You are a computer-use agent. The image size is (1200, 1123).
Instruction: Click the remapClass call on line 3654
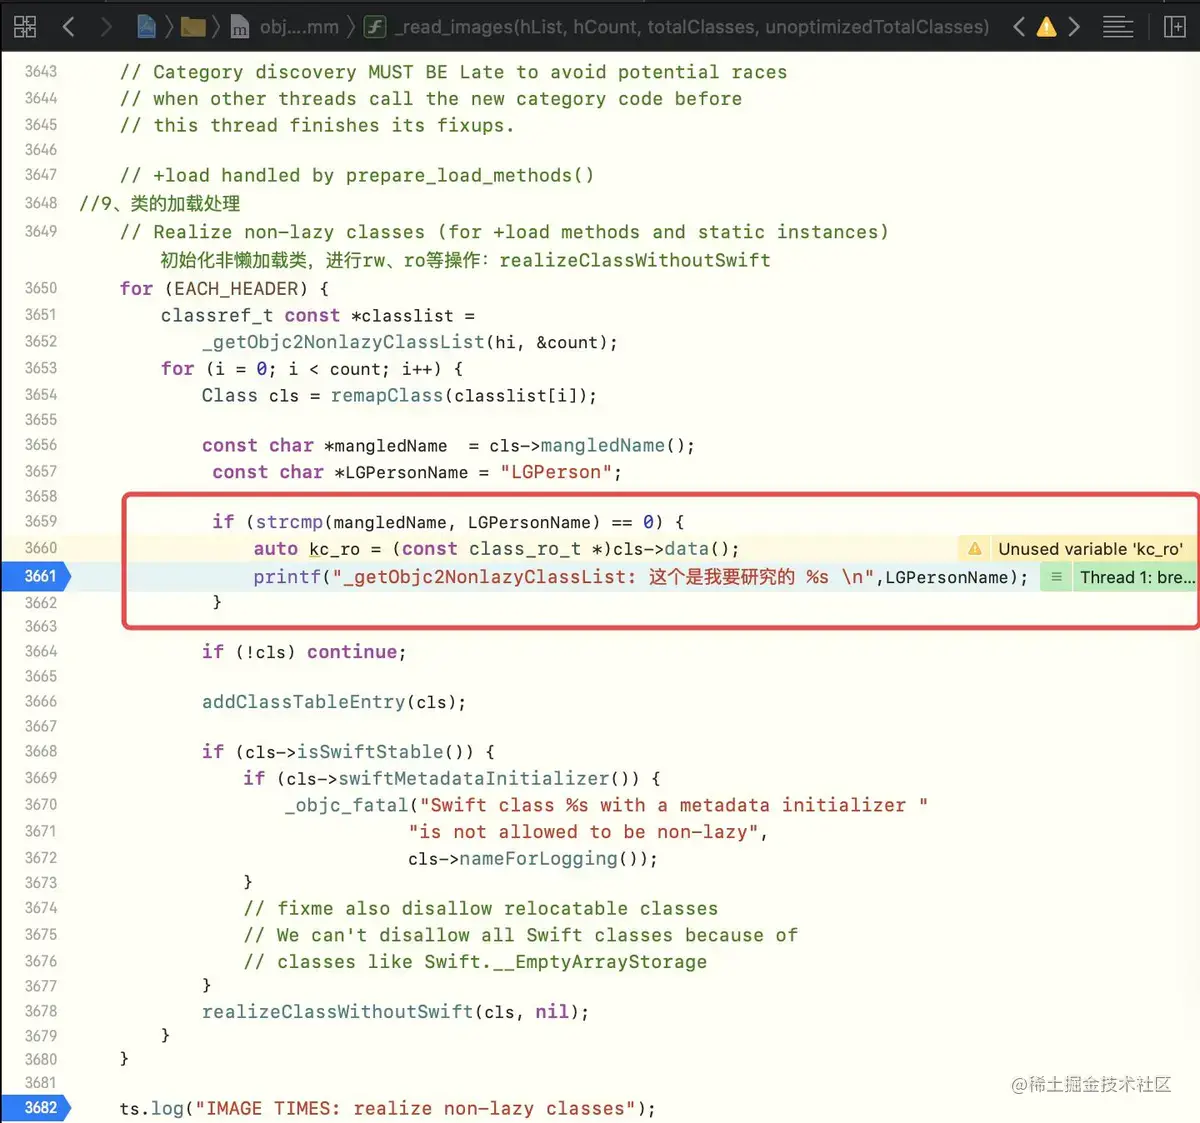pos(387,395)
